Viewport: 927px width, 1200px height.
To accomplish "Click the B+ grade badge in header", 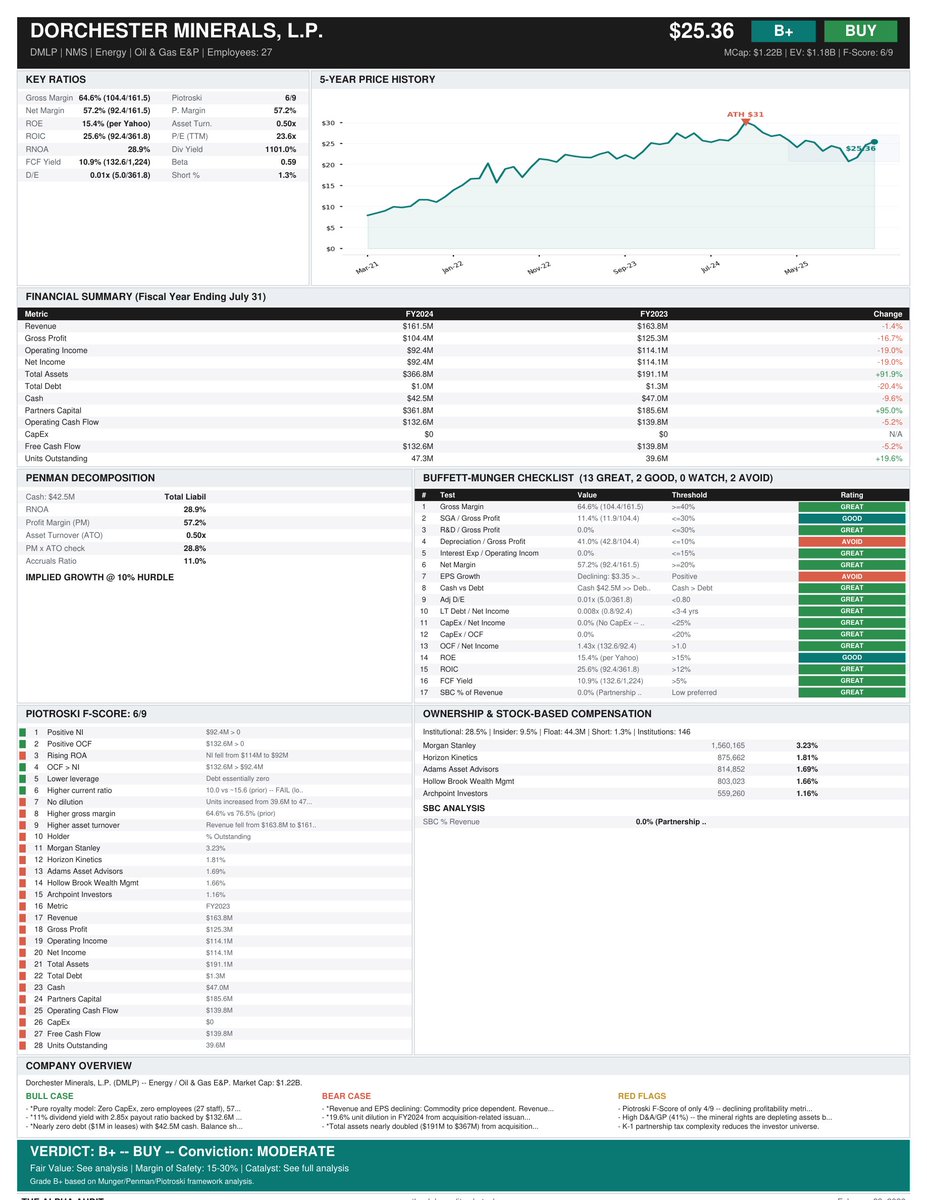I will tap(783, 31).
